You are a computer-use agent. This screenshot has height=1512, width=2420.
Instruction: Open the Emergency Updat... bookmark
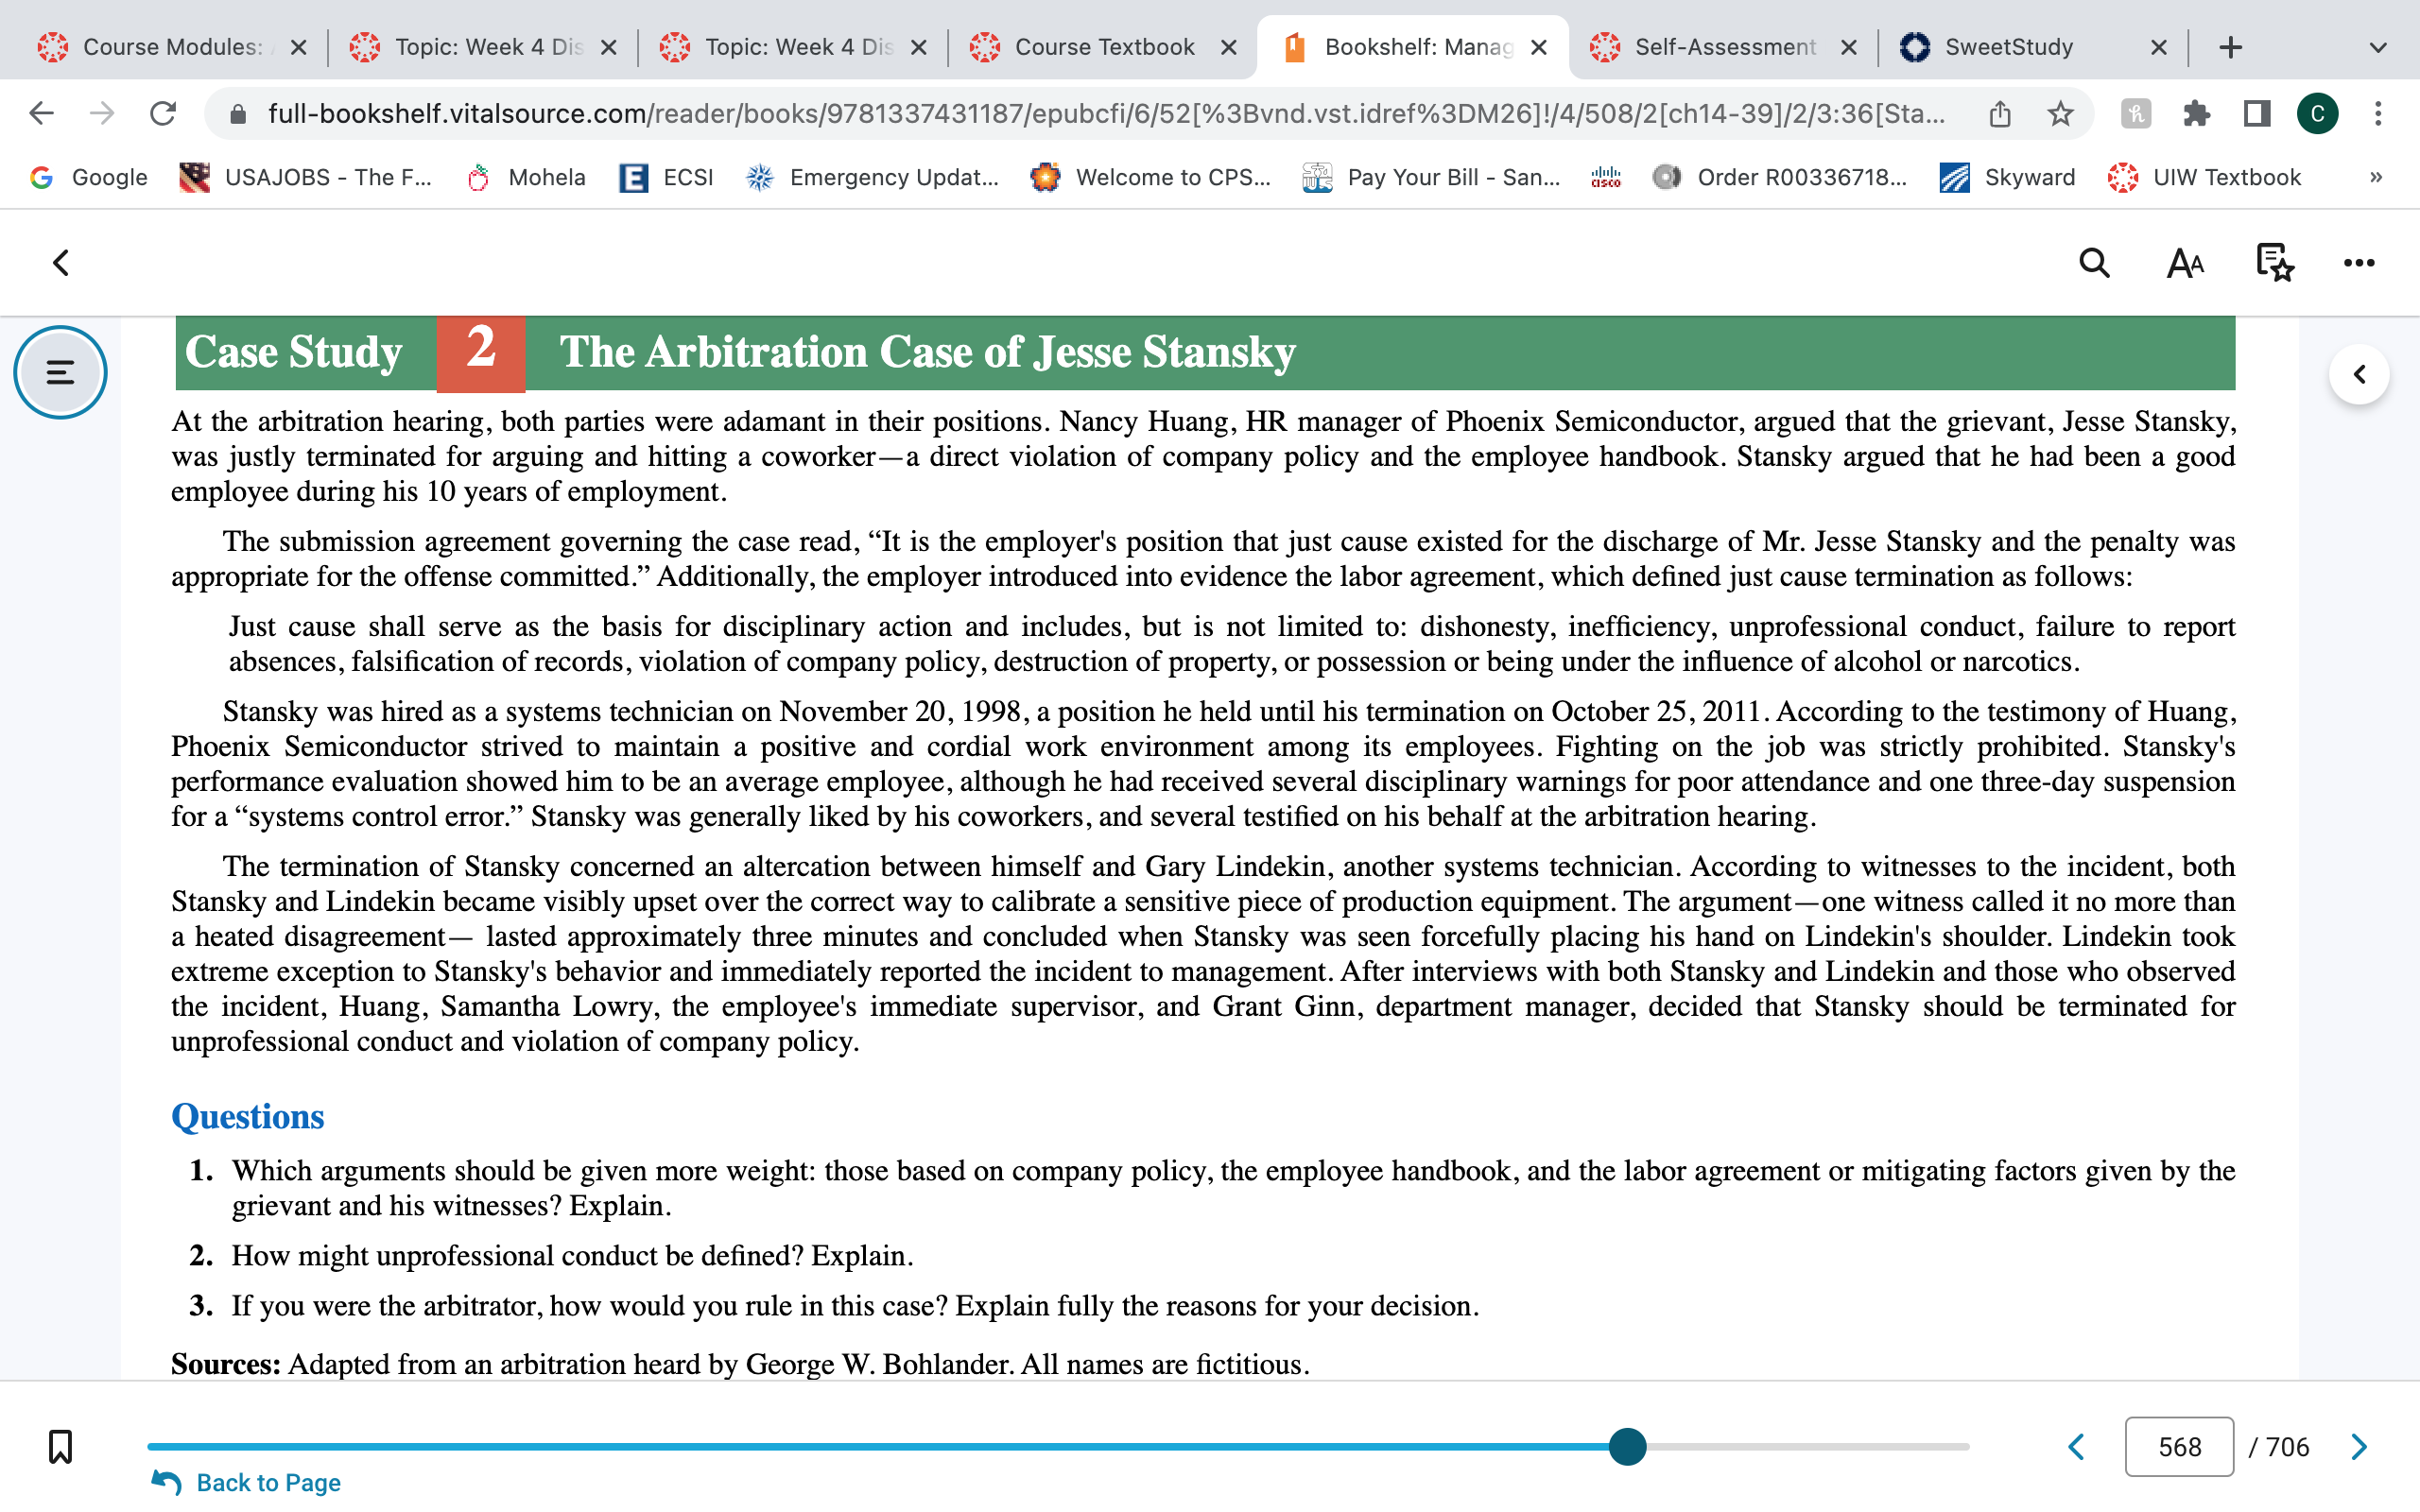tap(872, 177)
